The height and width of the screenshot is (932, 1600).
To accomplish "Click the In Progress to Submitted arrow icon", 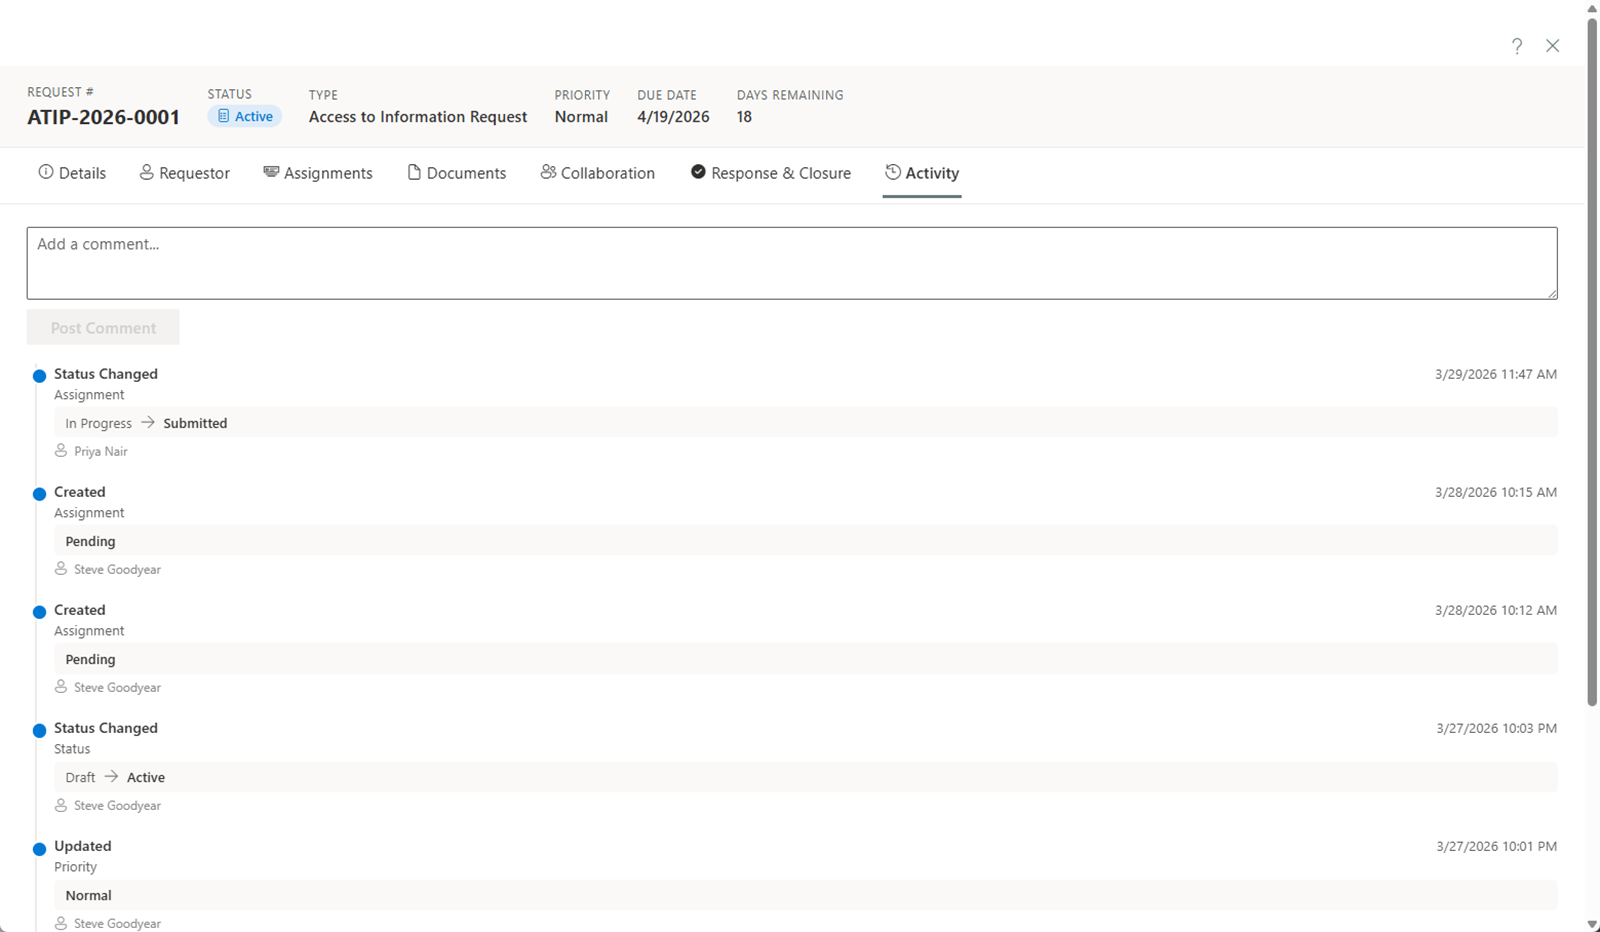I will pyautogui.click(x=148, y=423).
